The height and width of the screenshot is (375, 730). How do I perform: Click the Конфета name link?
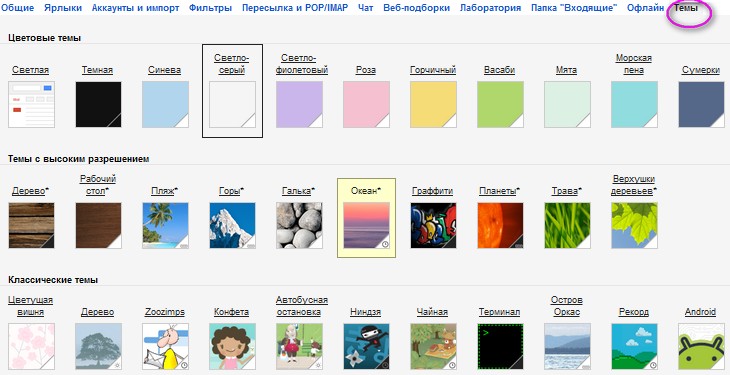point(231,312)
